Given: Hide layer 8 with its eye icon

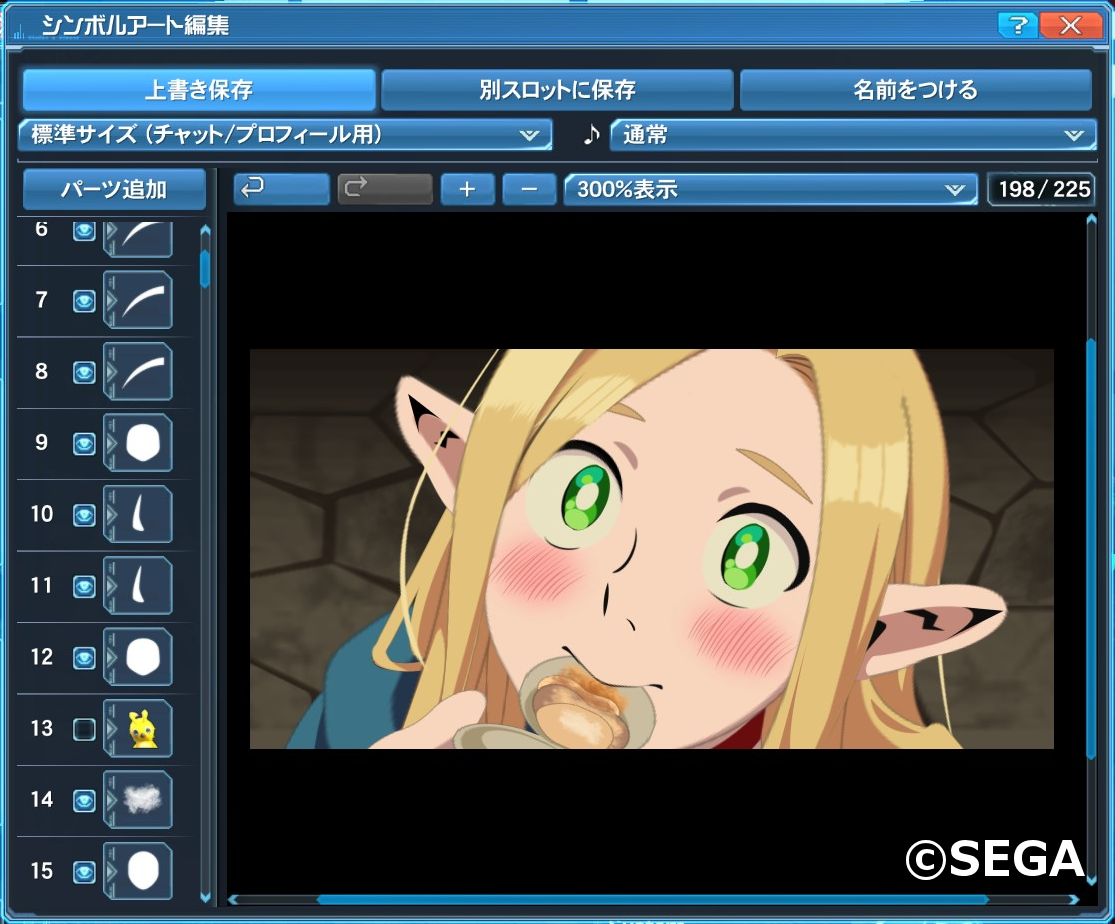Looking at the screenshot, I should pos(84,373).
